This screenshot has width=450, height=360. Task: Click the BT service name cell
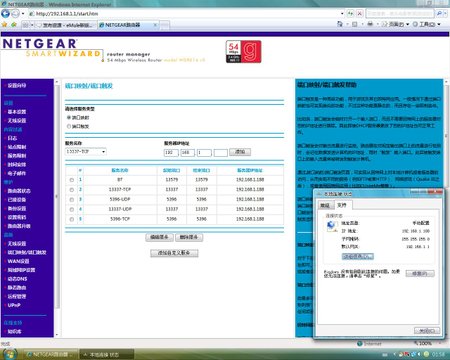(x=120, y=180)
